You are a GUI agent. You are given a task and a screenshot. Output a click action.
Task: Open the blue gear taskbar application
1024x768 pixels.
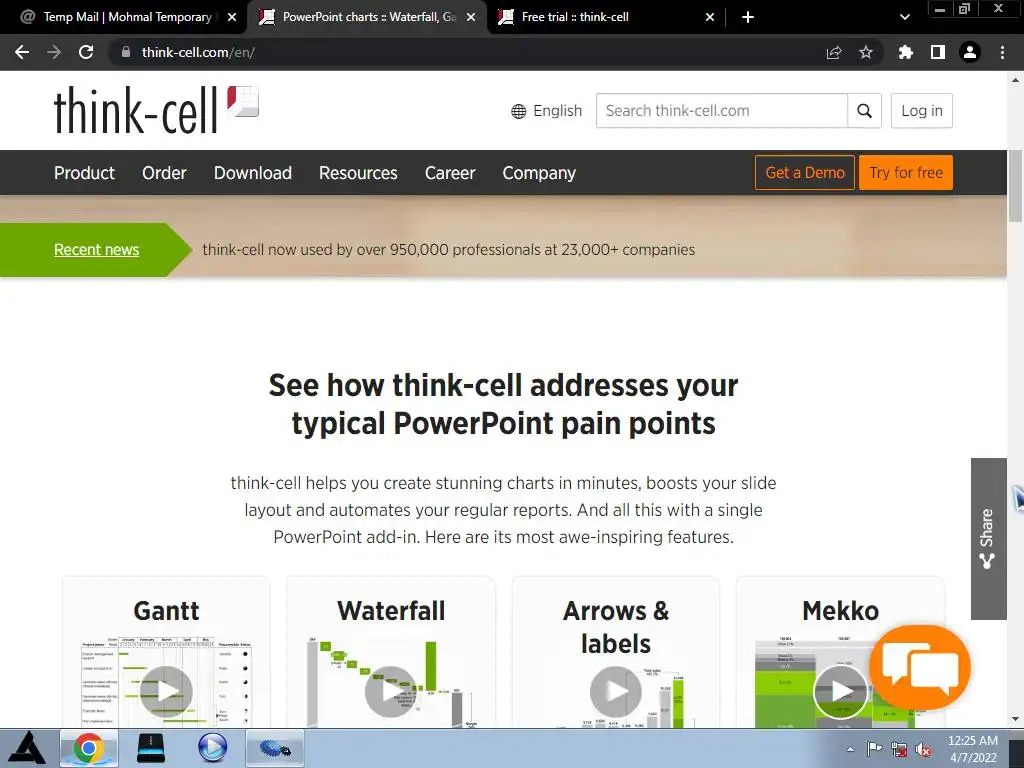275,748
